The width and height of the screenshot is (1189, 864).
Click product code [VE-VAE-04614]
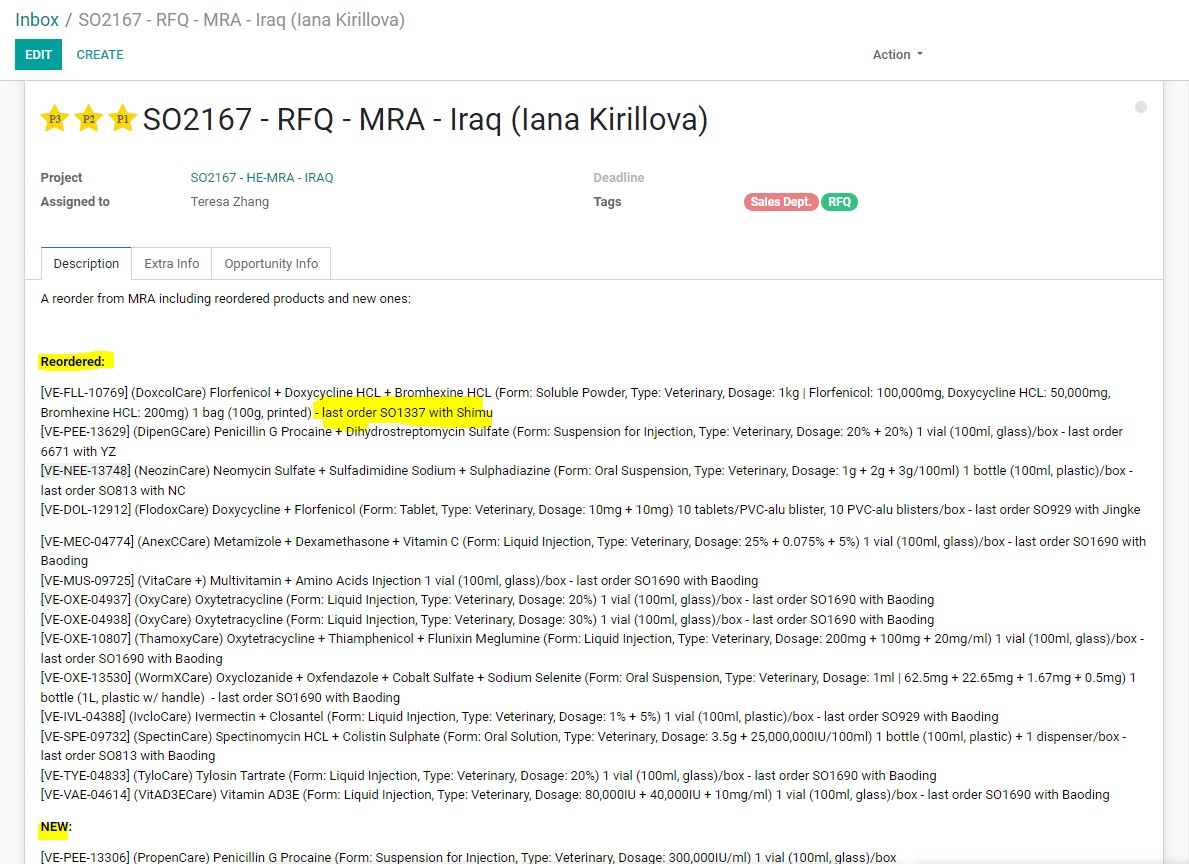[85, 795]
